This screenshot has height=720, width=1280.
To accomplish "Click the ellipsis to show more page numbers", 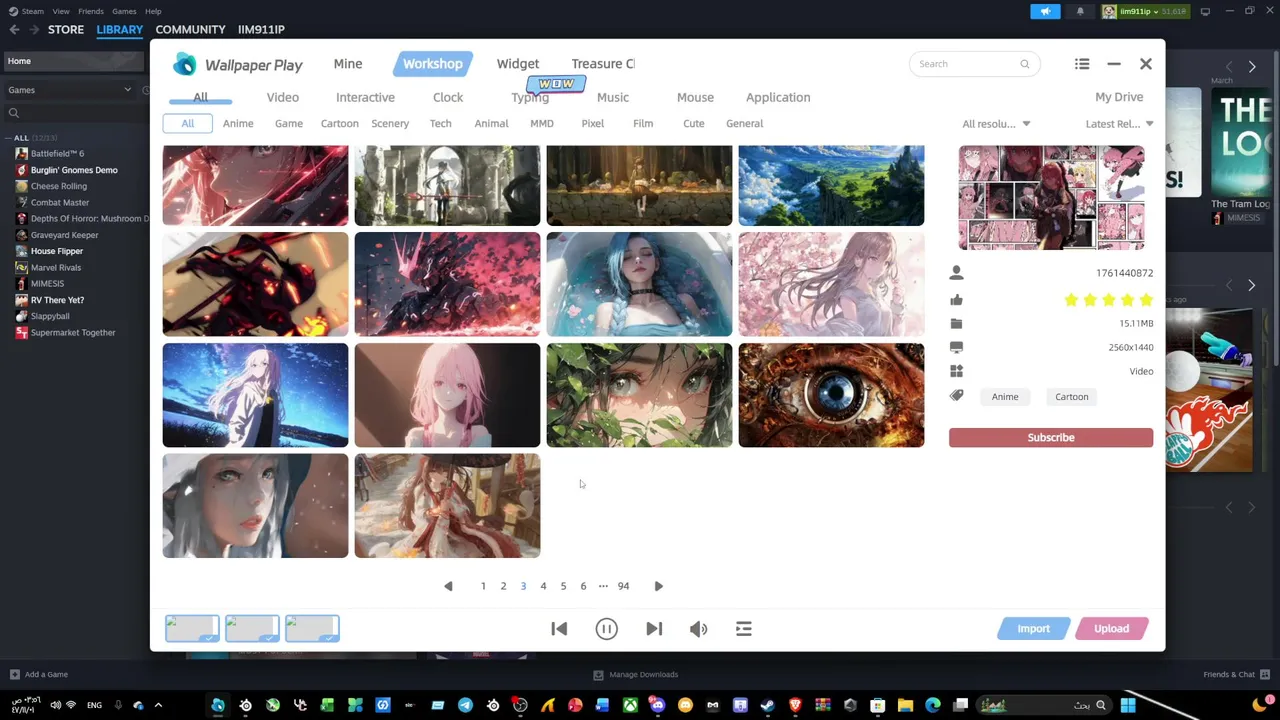I will click(603, 586).
